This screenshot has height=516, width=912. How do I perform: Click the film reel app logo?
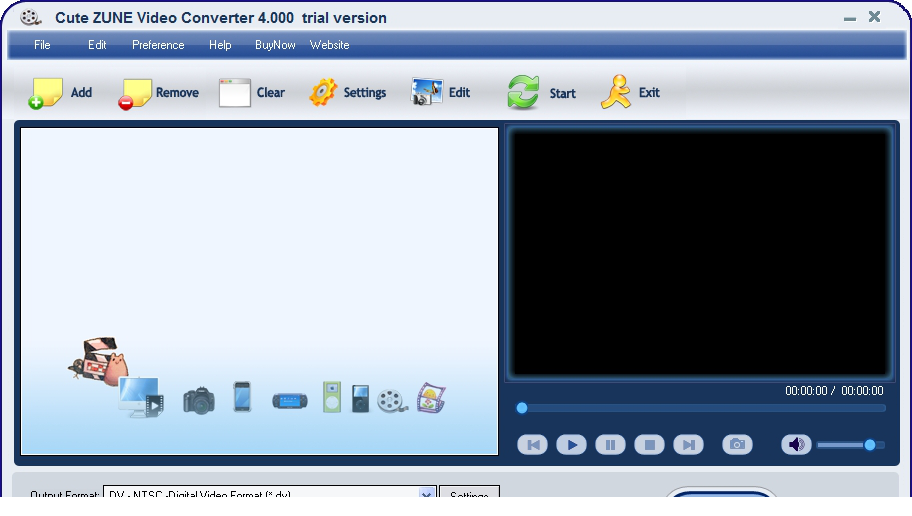pyautogui.click(x=30, y=17)
